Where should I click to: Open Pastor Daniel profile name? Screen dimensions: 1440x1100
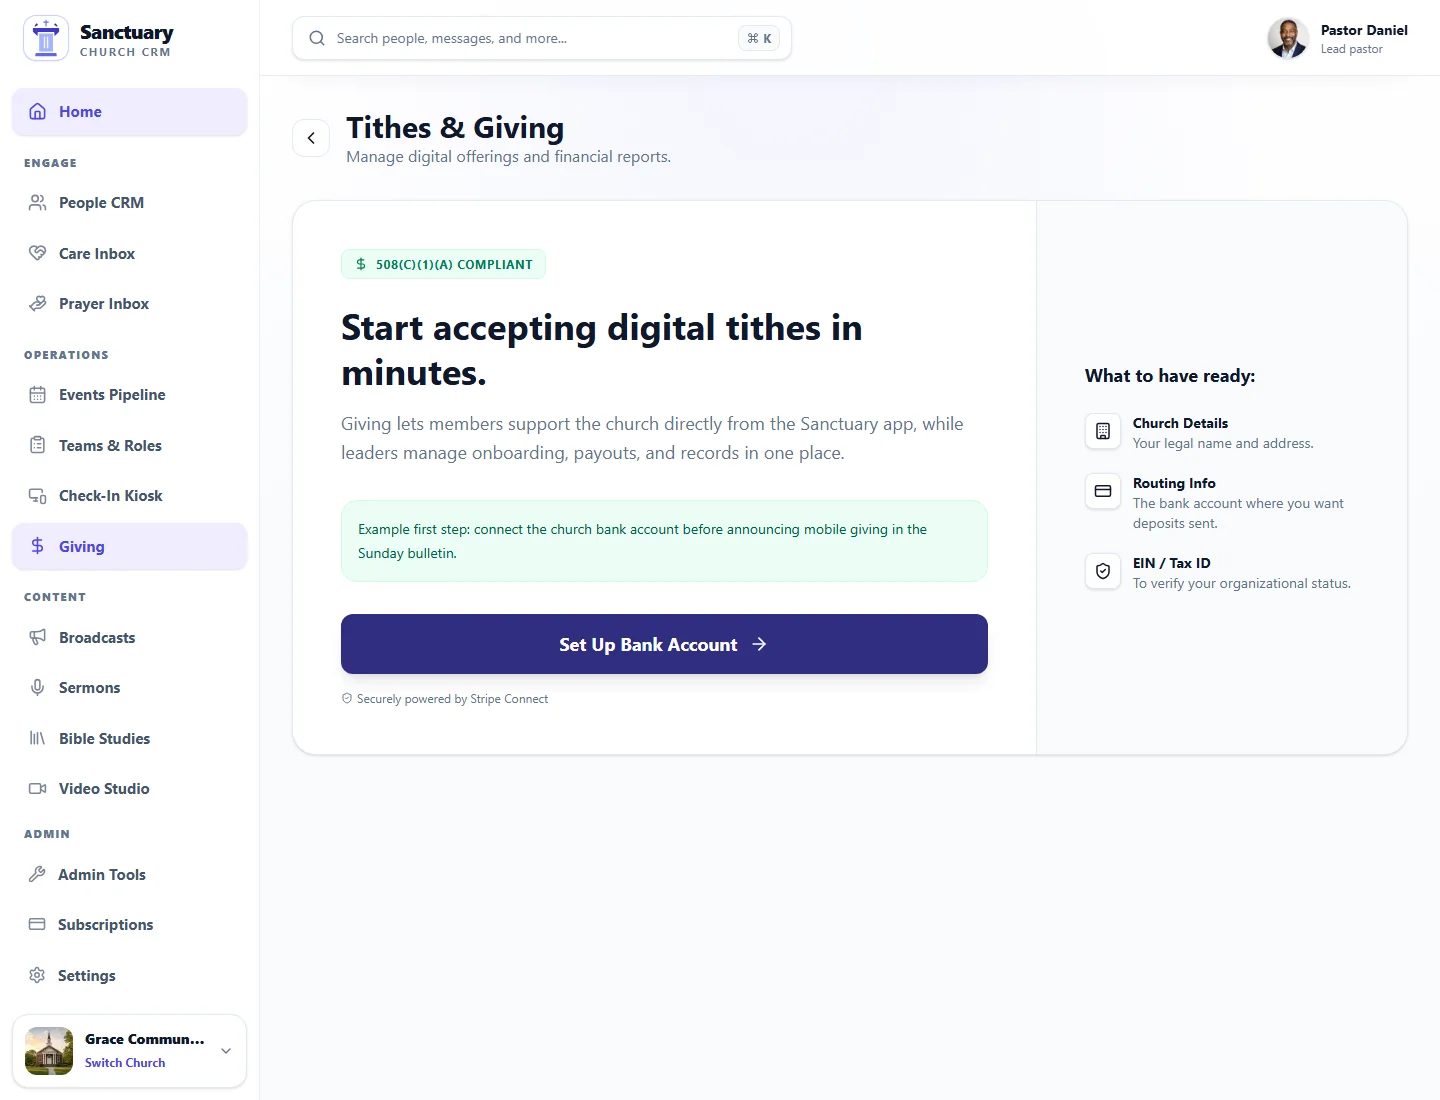(x=1364, y=30)
